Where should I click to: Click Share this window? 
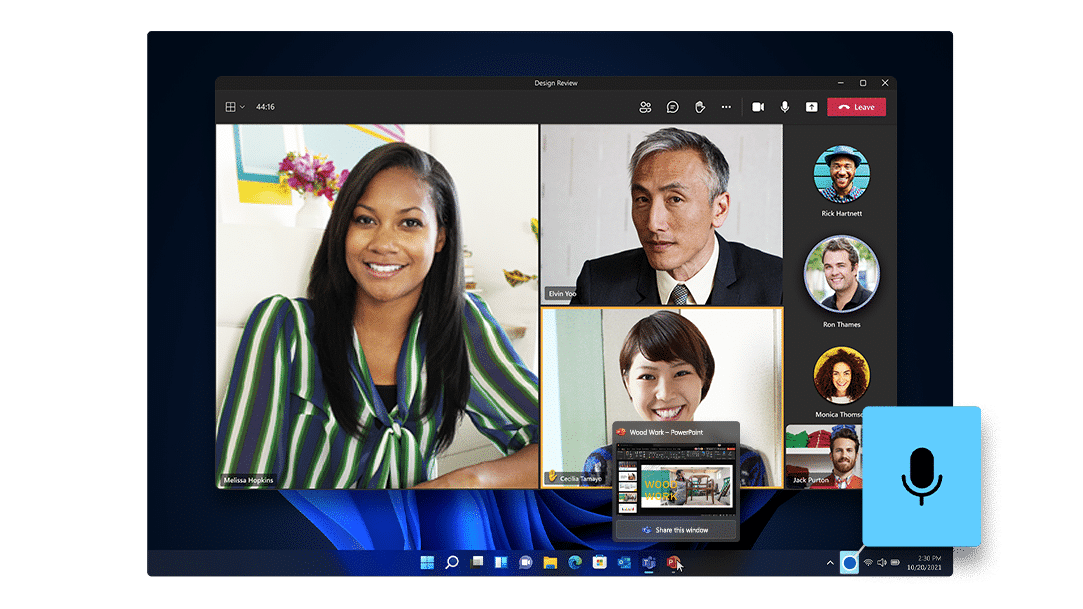tap(677, 530)
